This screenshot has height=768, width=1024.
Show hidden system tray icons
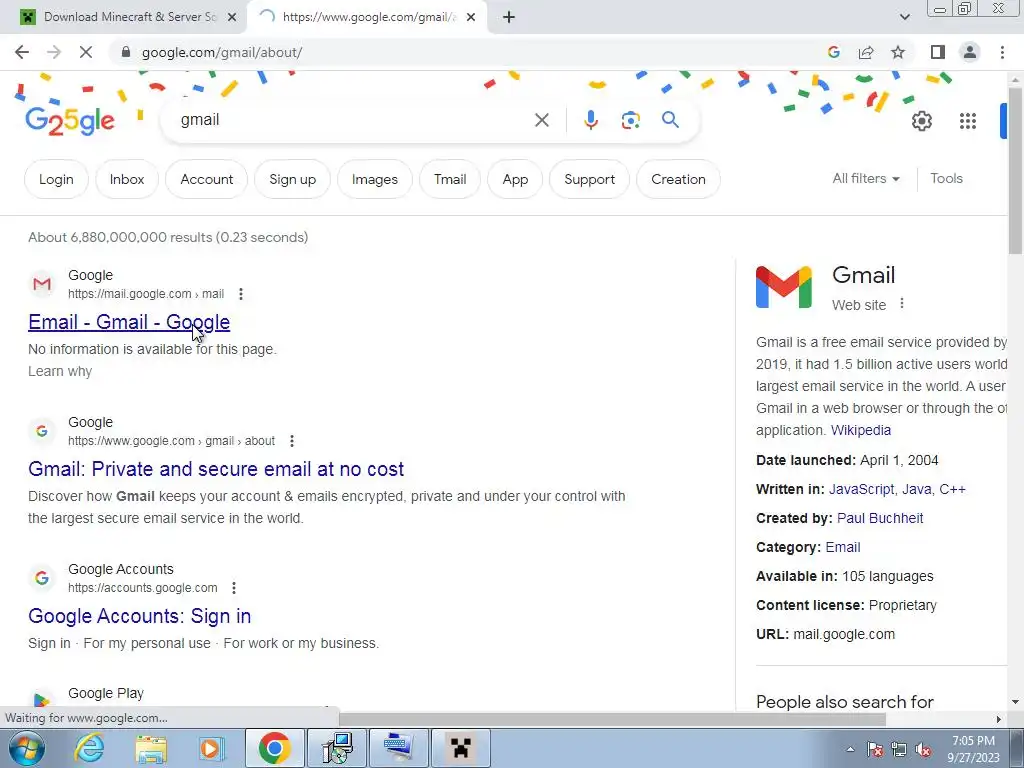pyautogui.click(x=850, y=749)
